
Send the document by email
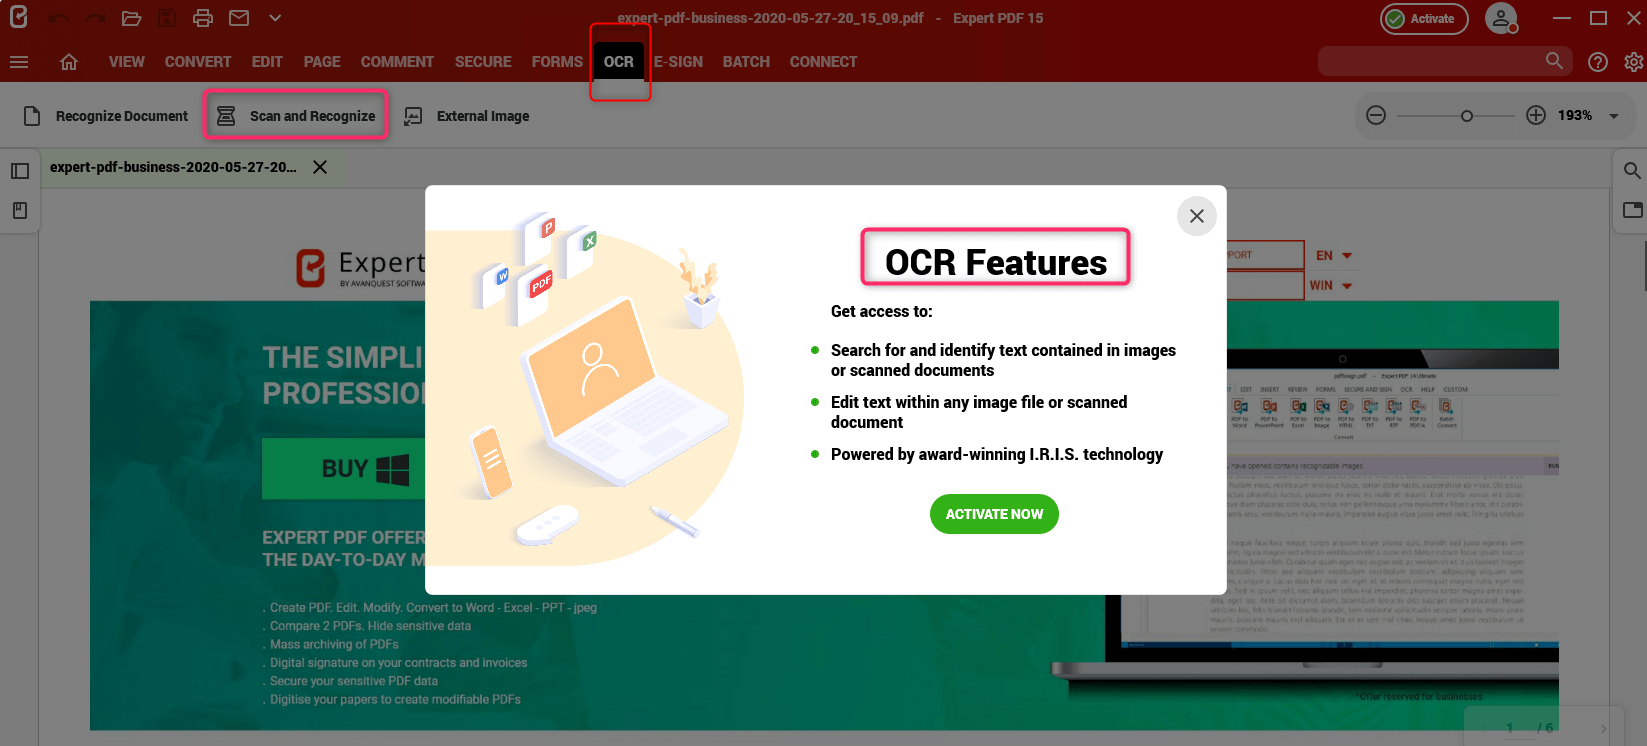point(239,18)
